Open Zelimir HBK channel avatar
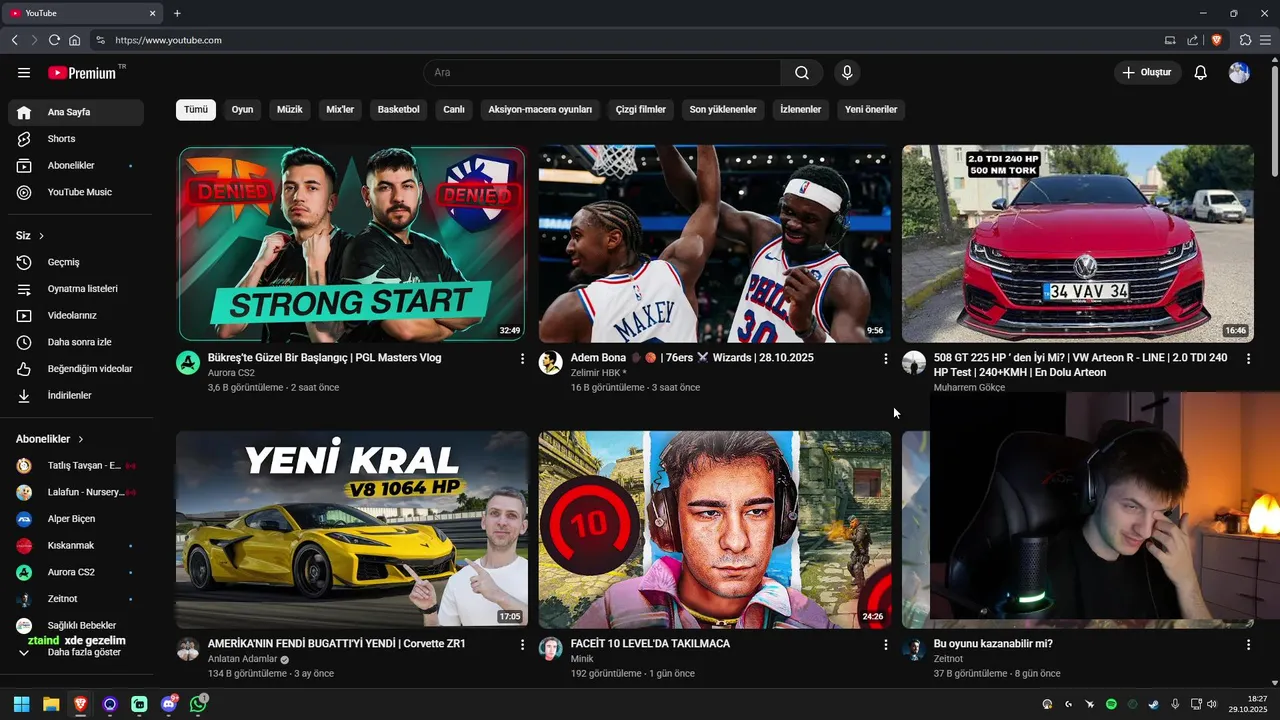Image resolution: width=1280 pixels, height=720 pixels. (x=550, y=363)
